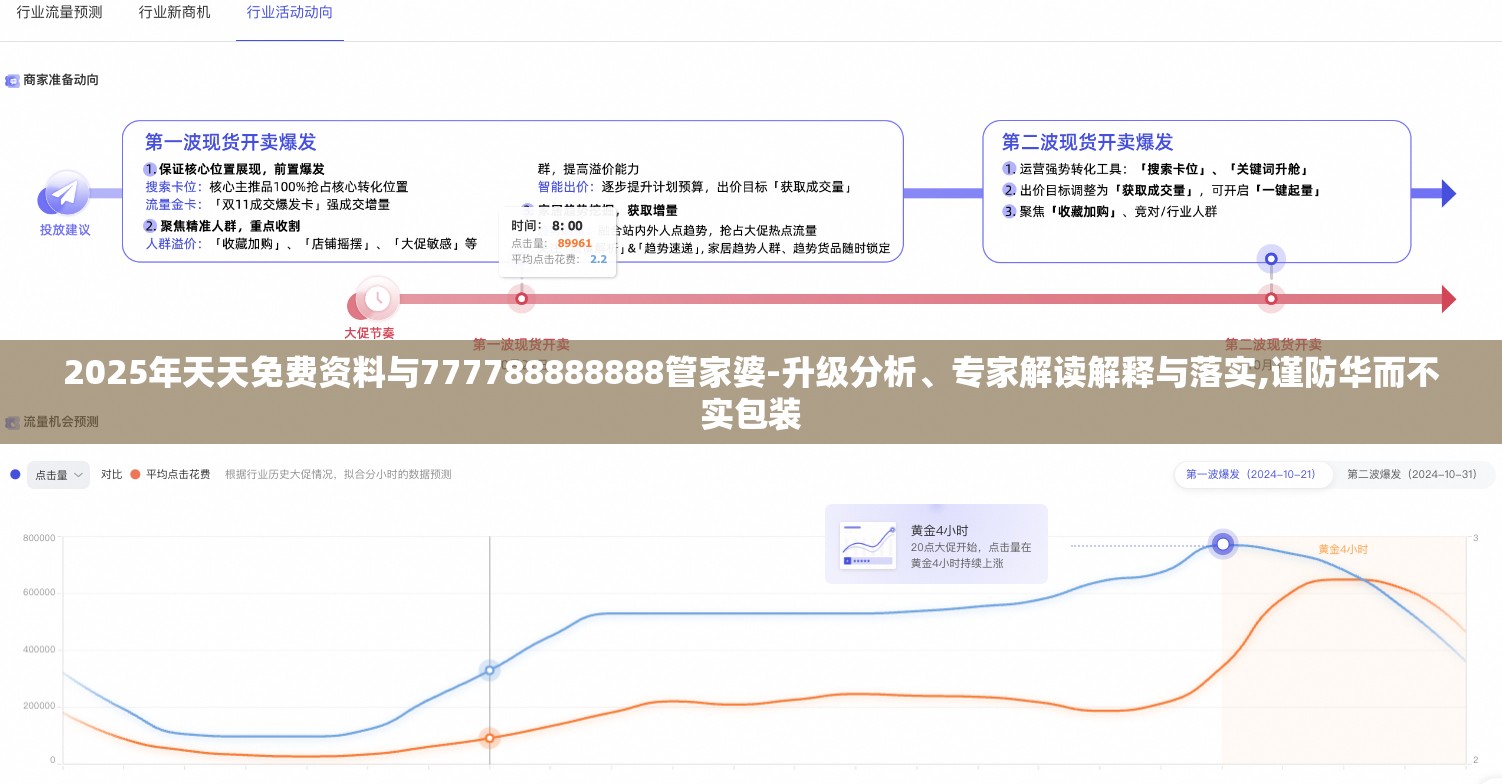Open the 点击量 metric dropdown
The image size is (1502, 784).
click(58, 475)
